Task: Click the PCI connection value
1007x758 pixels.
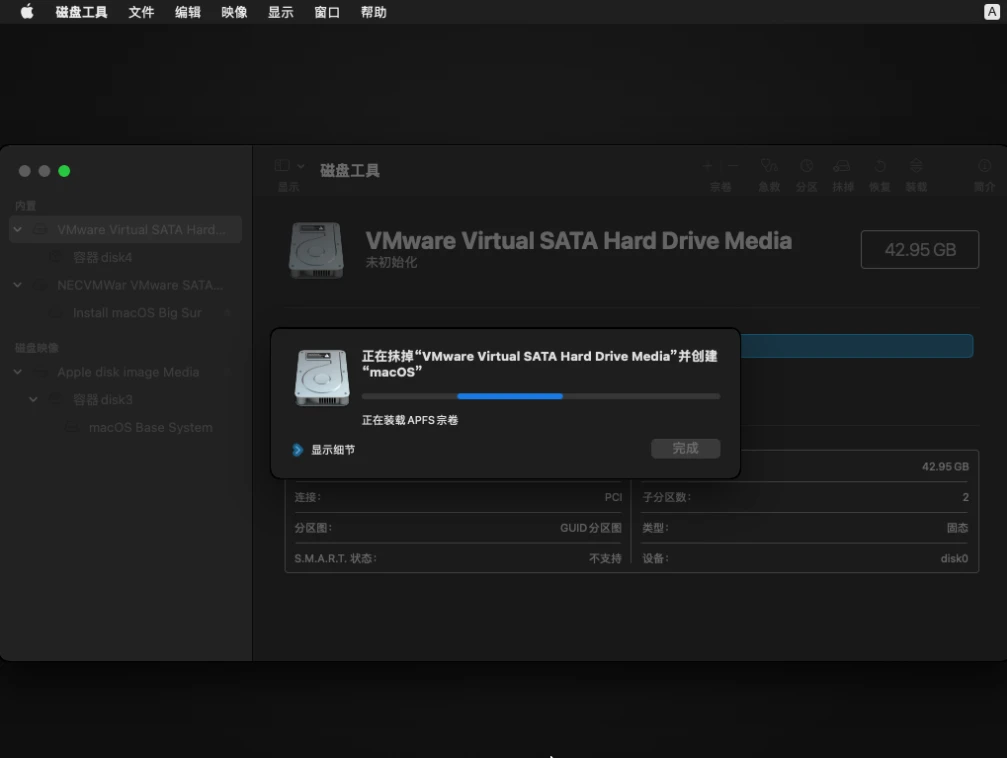Action: 613,497
